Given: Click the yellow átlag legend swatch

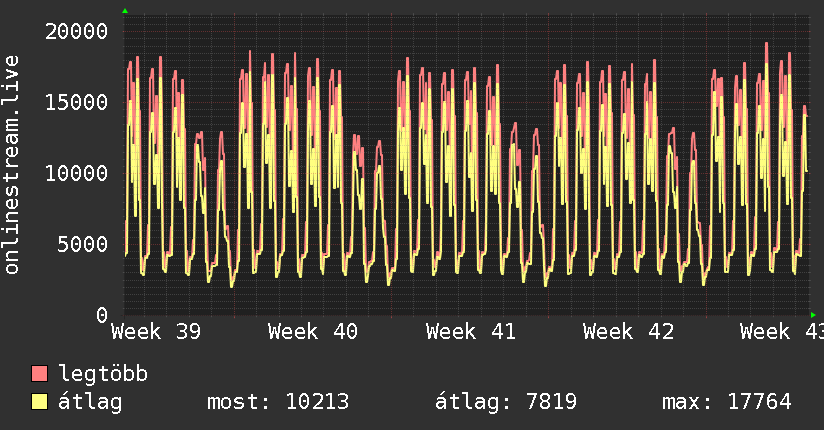Looking at the screenshot, I should 39,402.
